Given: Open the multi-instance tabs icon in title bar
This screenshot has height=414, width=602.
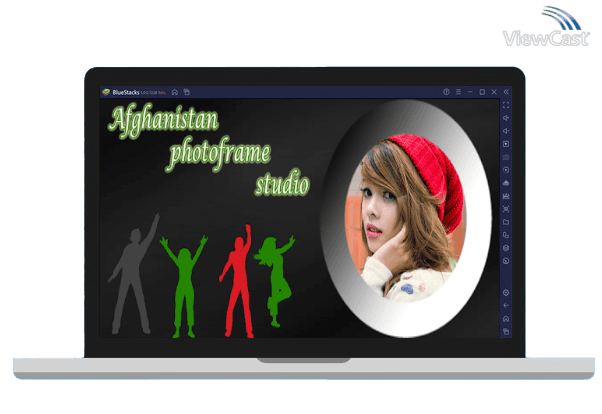Looking at the screenshot, I should 187,92.
